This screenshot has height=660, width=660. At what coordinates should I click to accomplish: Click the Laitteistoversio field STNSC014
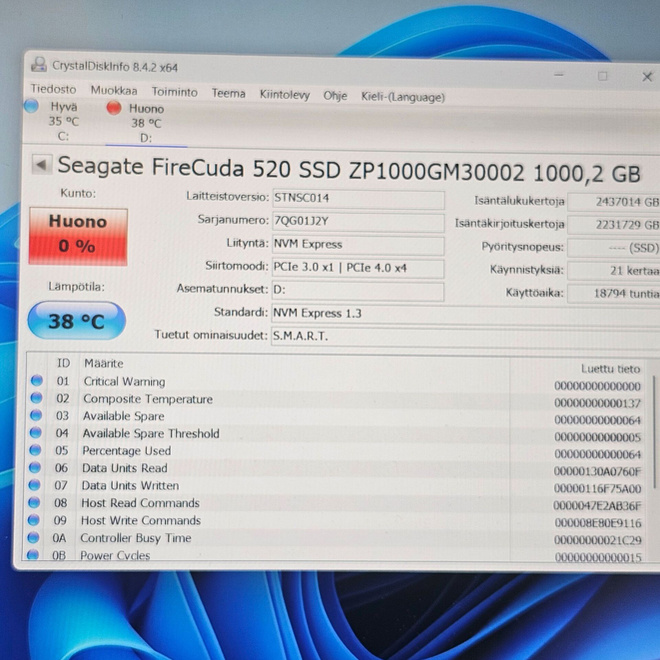tap(358, 199)
